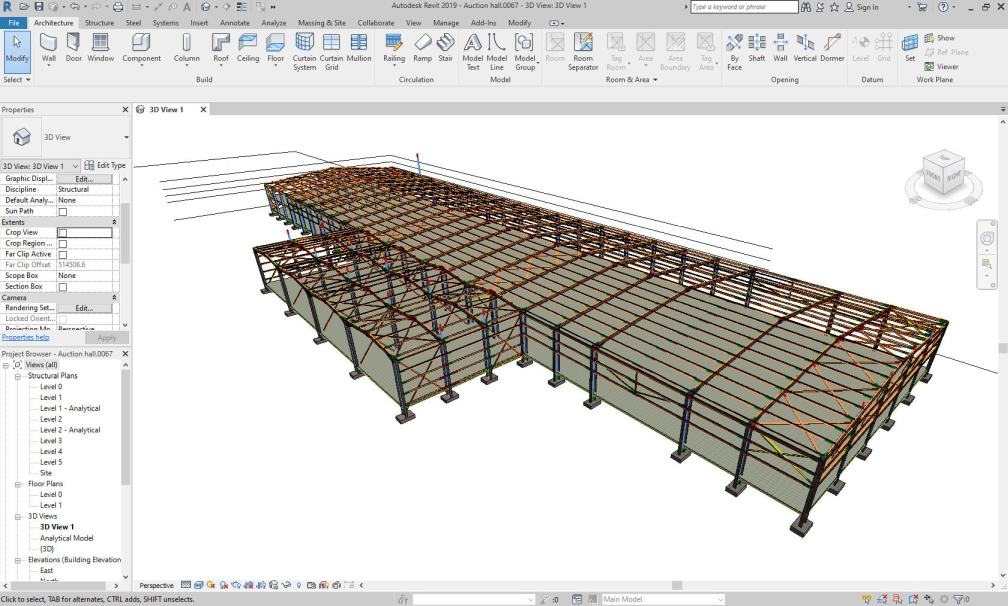1008x606 pixels.
Task: Click the Room Separator tool
Action: point(583,51)
